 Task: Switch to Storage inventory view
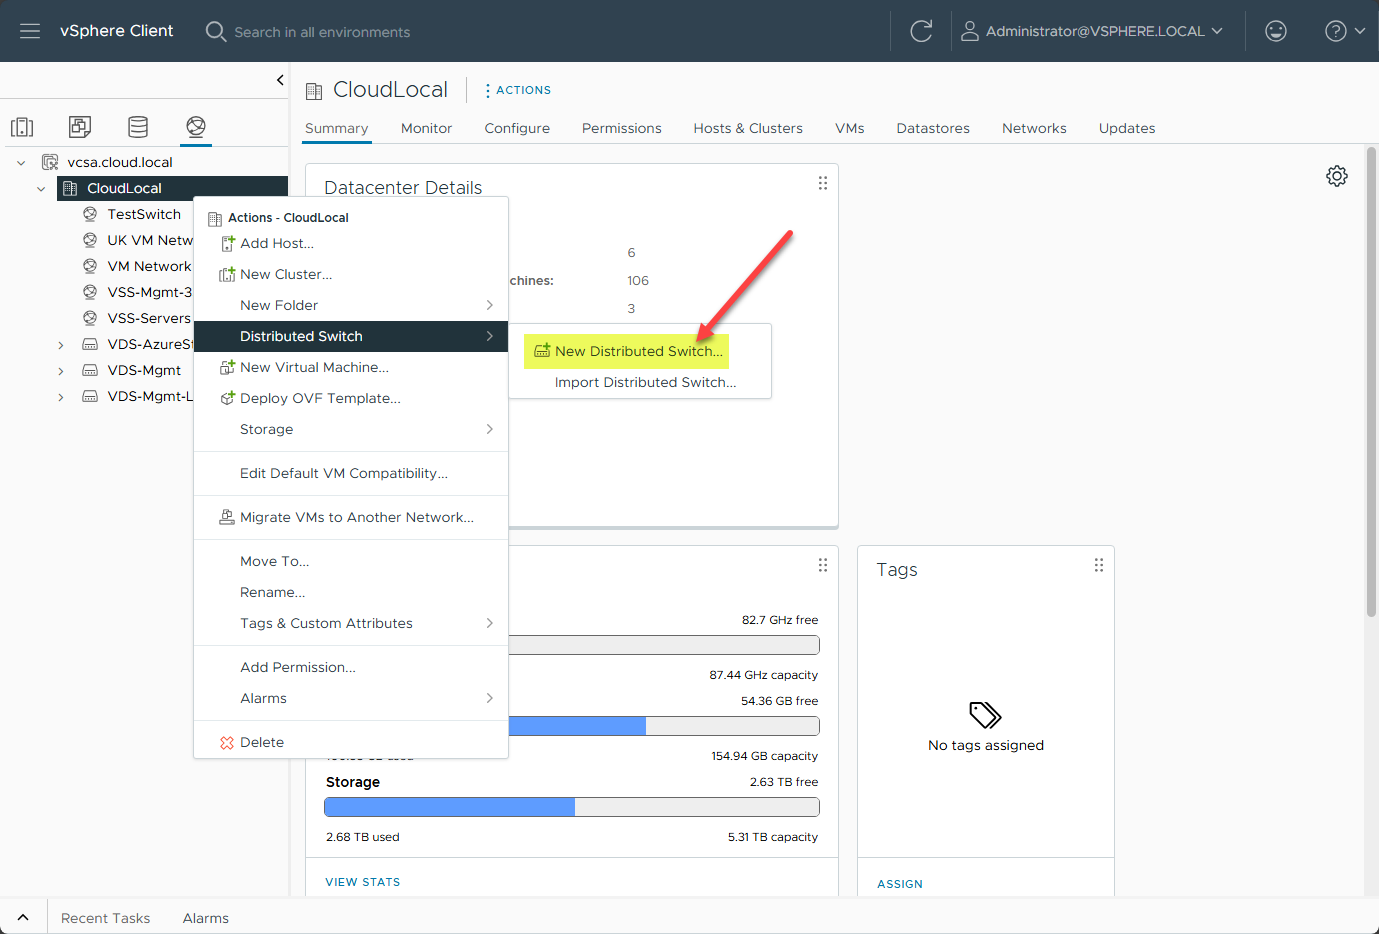pos(138,127)
